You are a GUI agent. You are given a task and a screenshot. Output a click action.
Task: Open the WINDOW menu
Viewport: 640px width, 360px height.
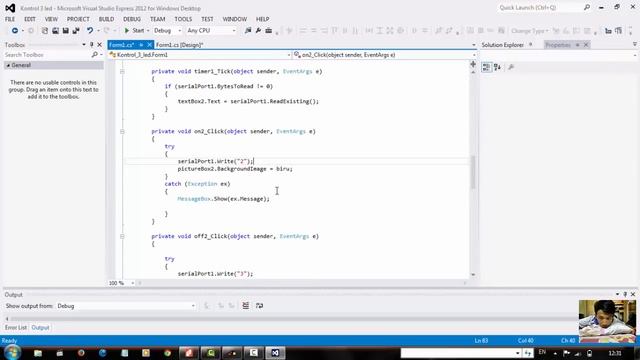[235, 19]
